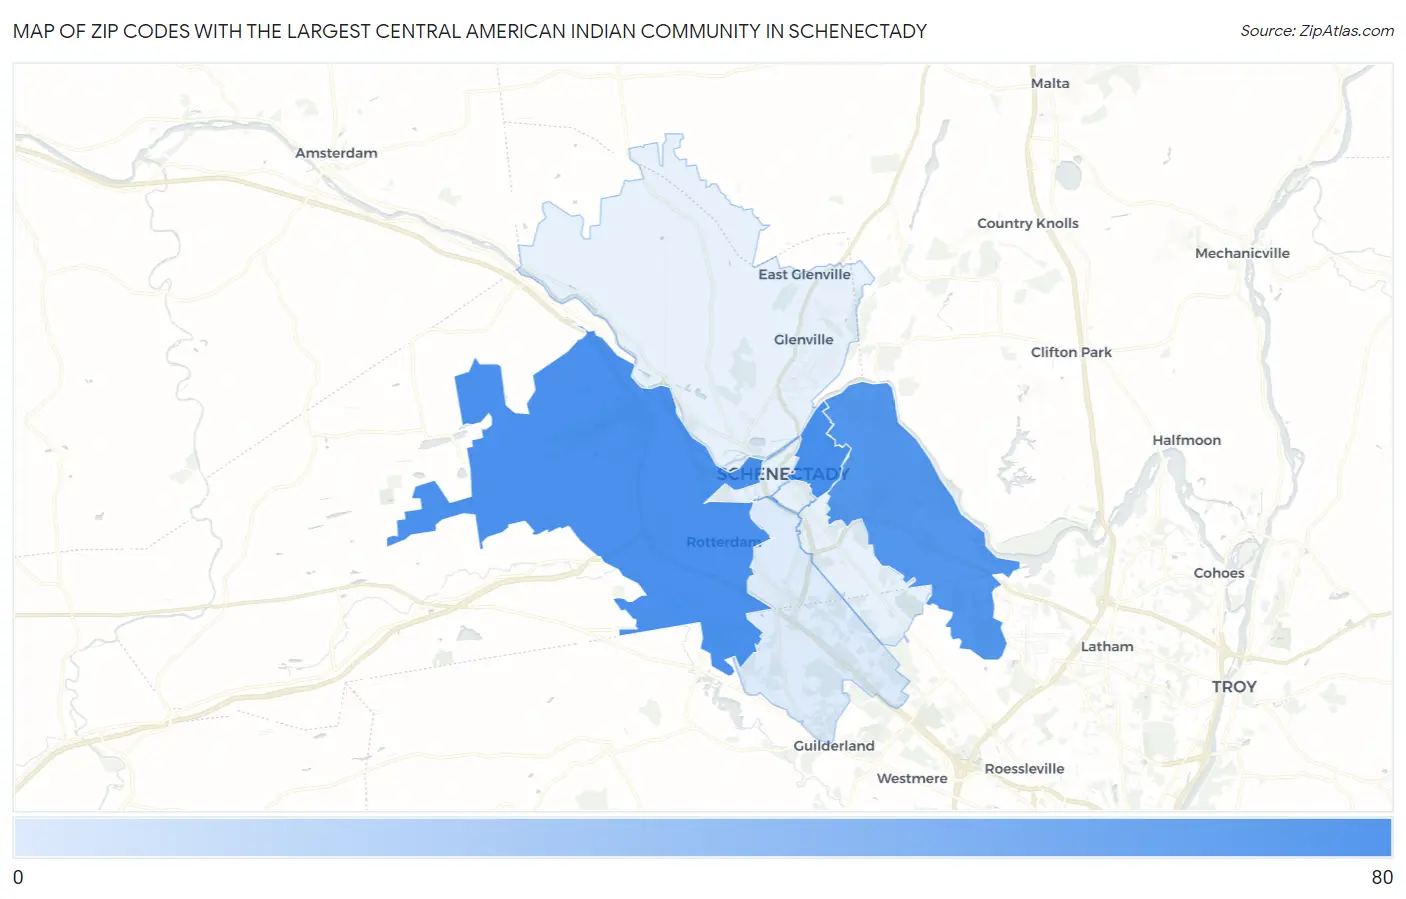Viewport: 1406px width, 899px height.
Task: Click the East Glenville label
Action: [804, 274]
